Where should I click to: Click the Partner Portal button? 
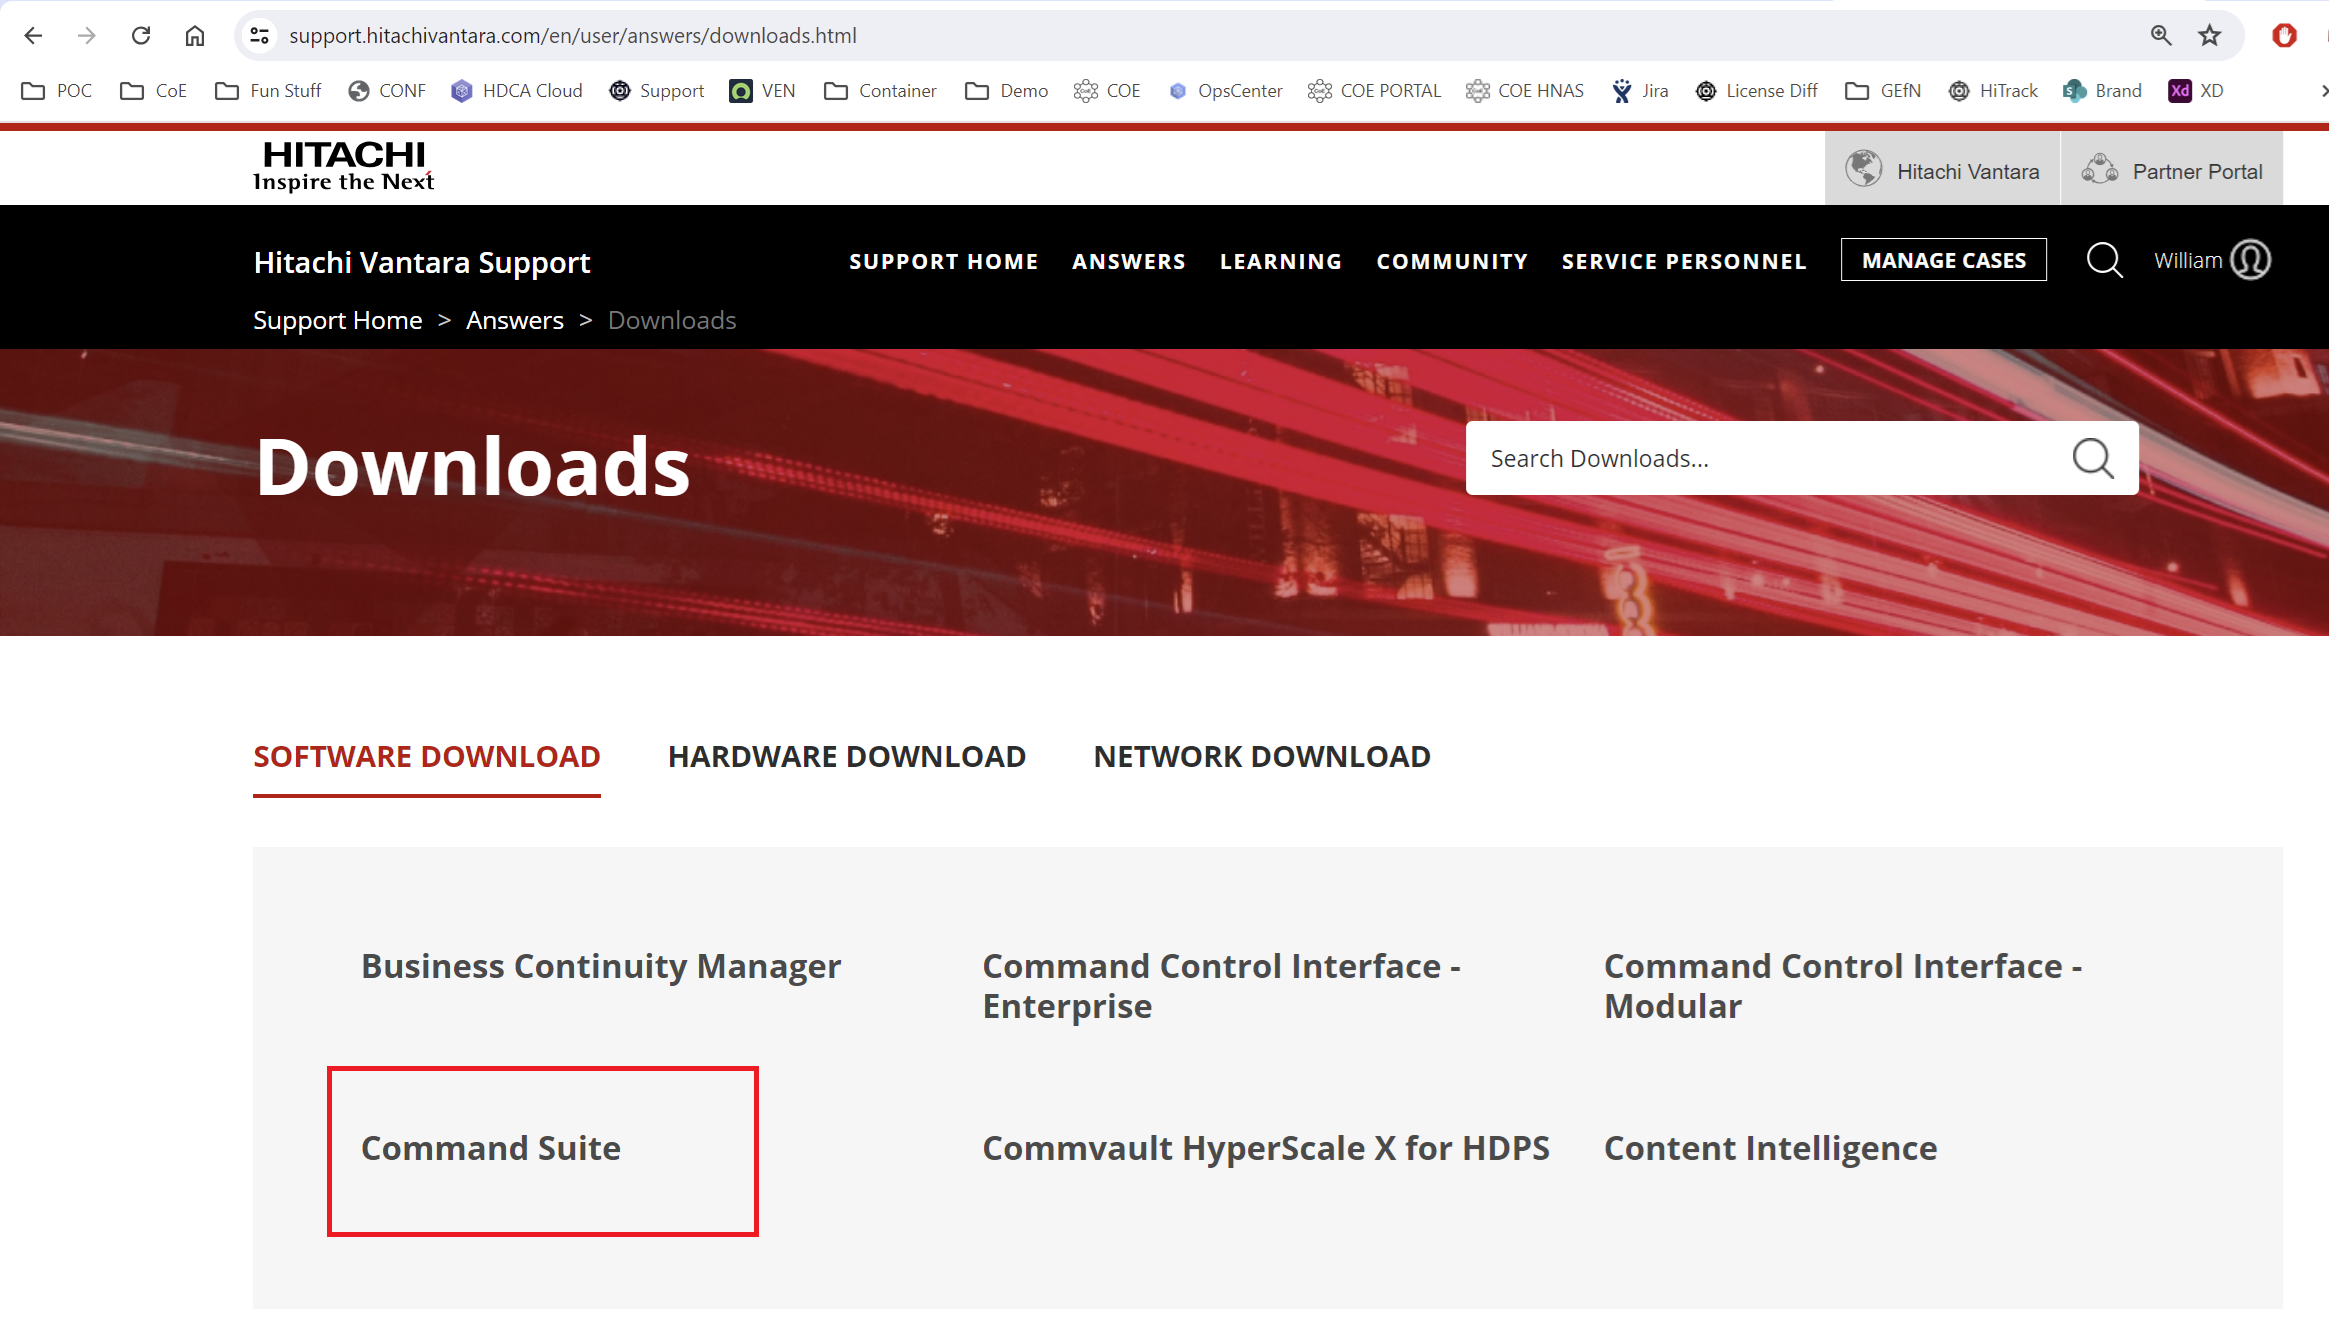tap(2172, 172)
